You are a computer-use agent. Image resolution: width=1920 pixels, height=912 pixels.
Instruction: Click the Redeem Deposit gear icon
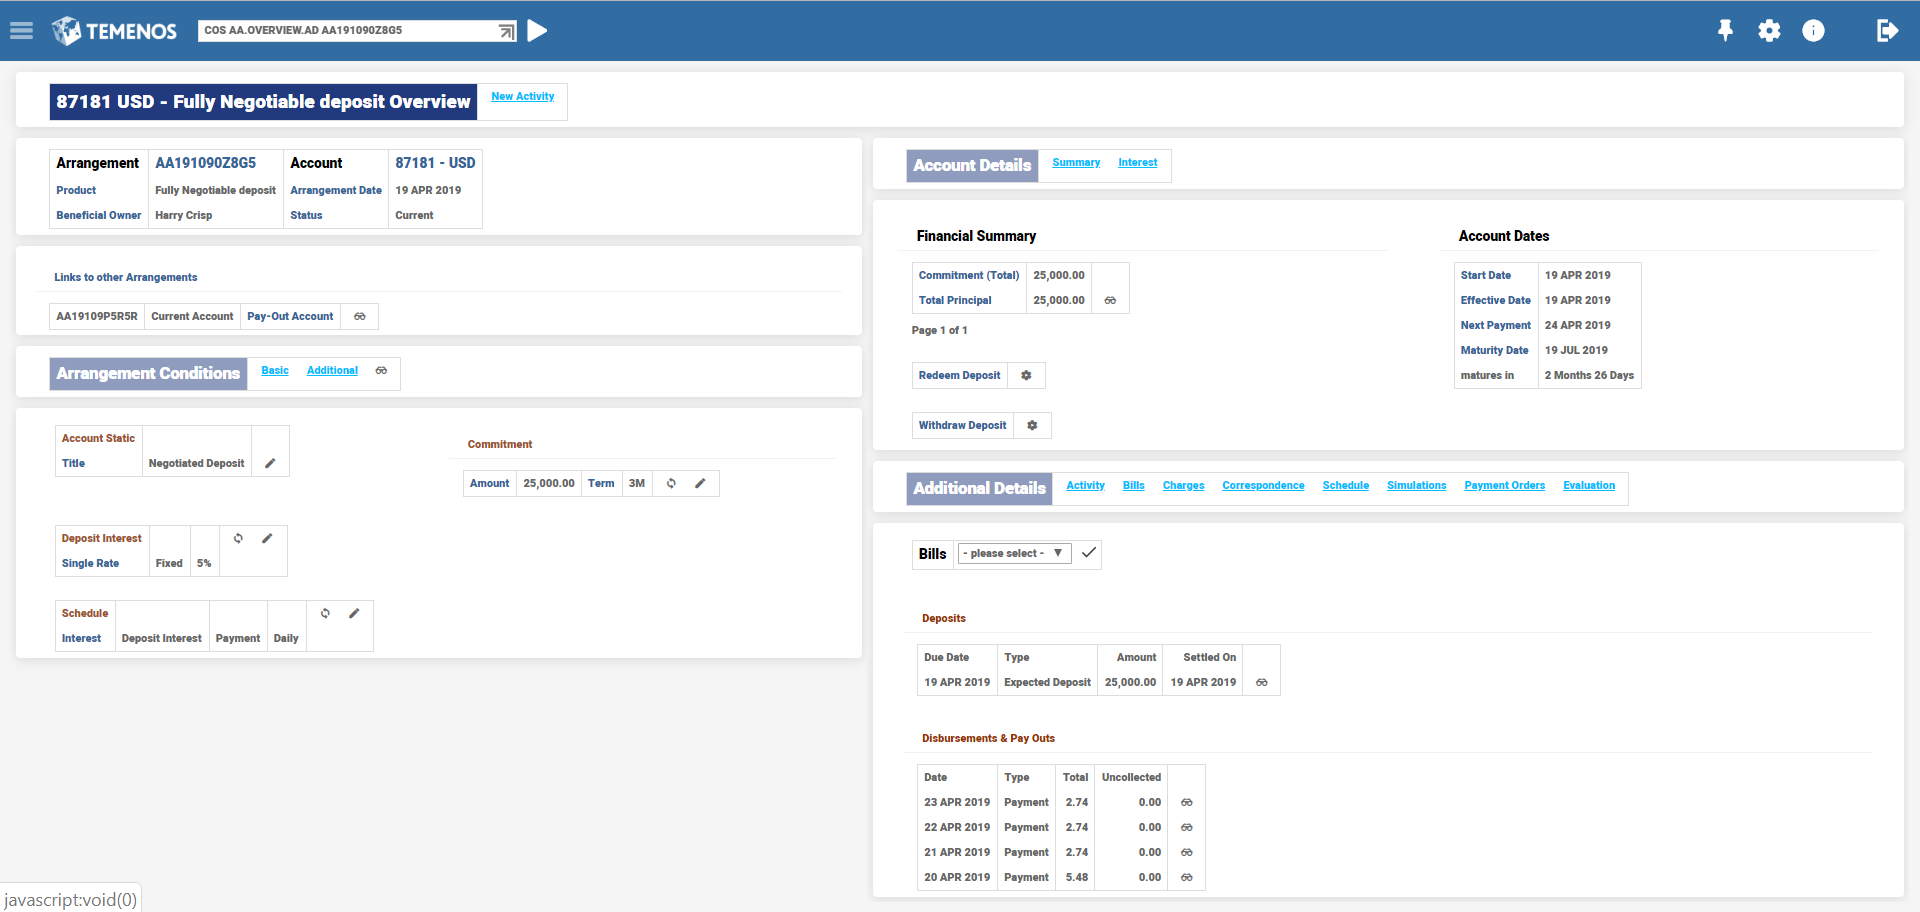pos(1026,376)
